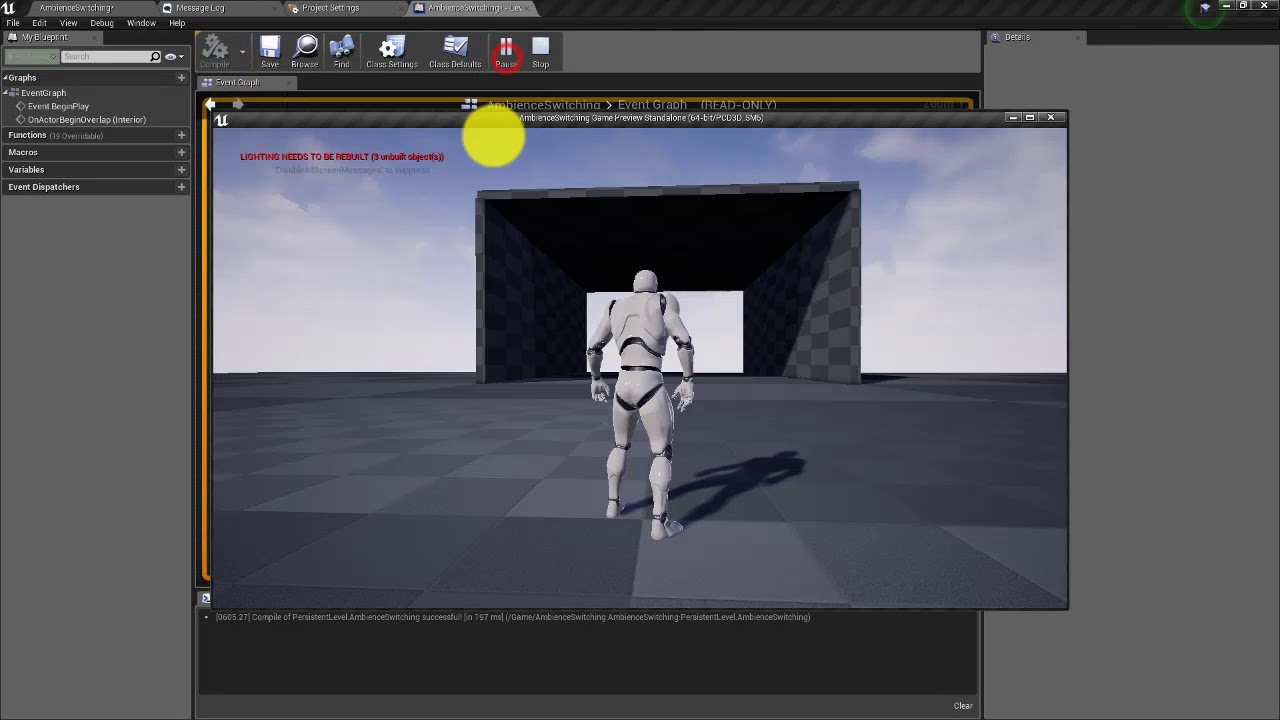
Task: Click the compile successful log message
Action: coord(513,617)
